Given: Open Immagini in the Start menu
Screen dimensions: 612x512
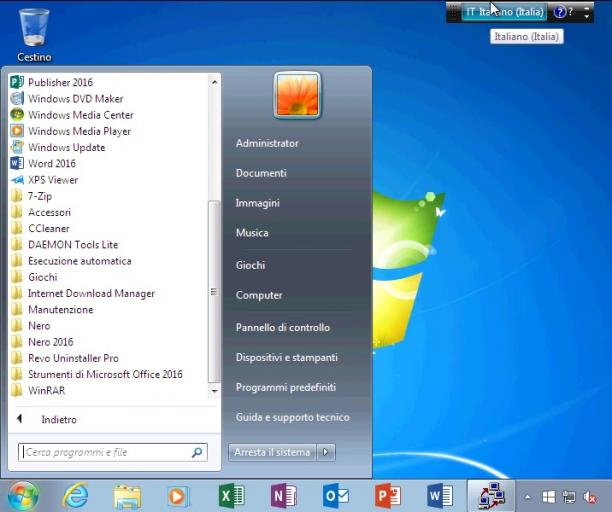Looking at the screenshot, I should pos(258,203).
